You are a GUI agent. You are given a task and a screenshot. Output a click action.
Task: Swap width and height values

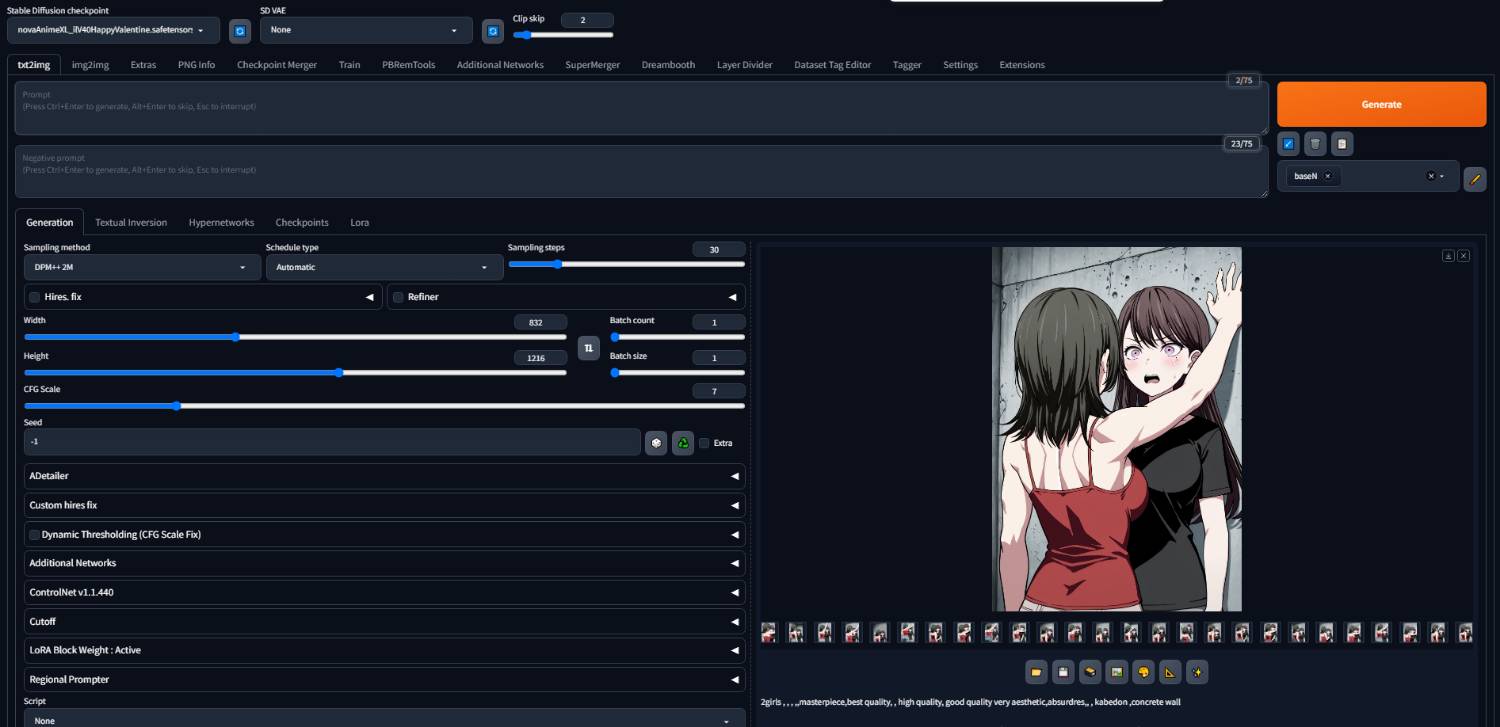click(589, 348)
